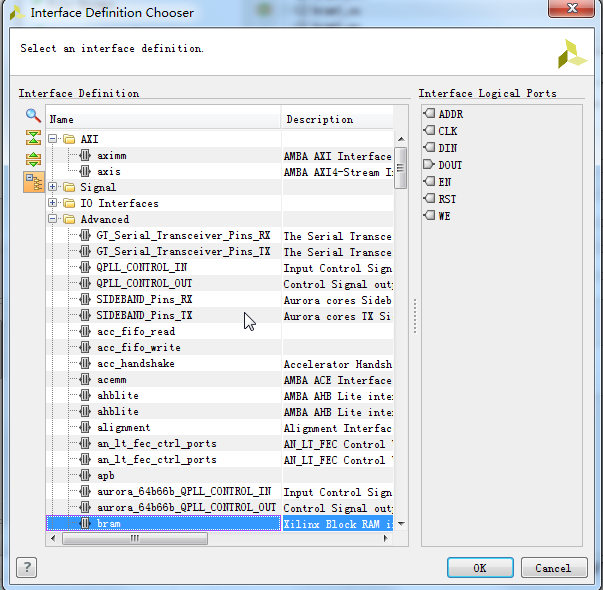Click the search magnifier icon
Screen dimensions: 603x590
click(x=33, y=115)
